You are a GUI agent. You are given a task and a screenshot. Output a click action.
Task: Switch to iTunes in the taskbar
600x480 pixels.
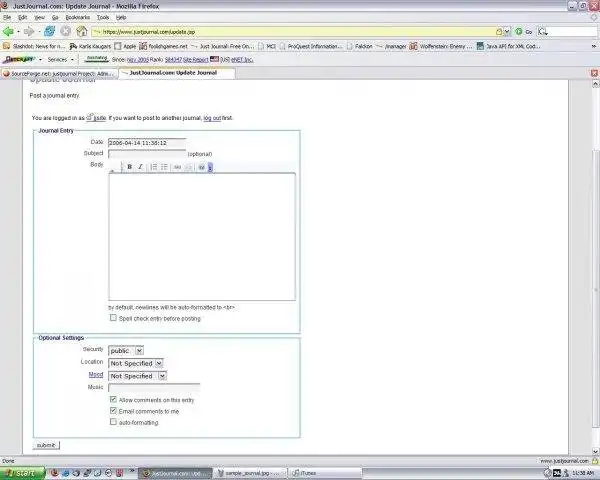pyautogui.click(x=325, y=473)
